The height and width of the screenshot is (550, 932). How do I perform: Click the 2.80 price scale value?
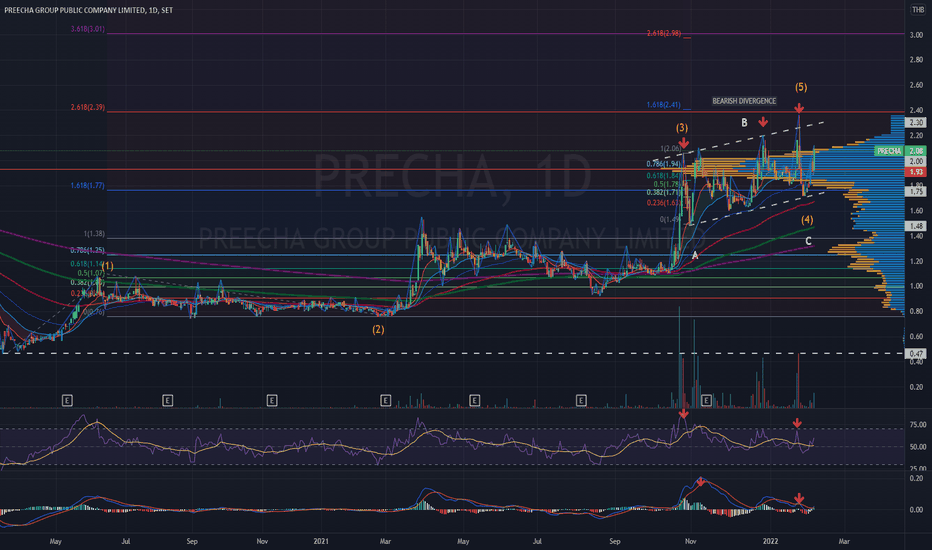(916, 59)
